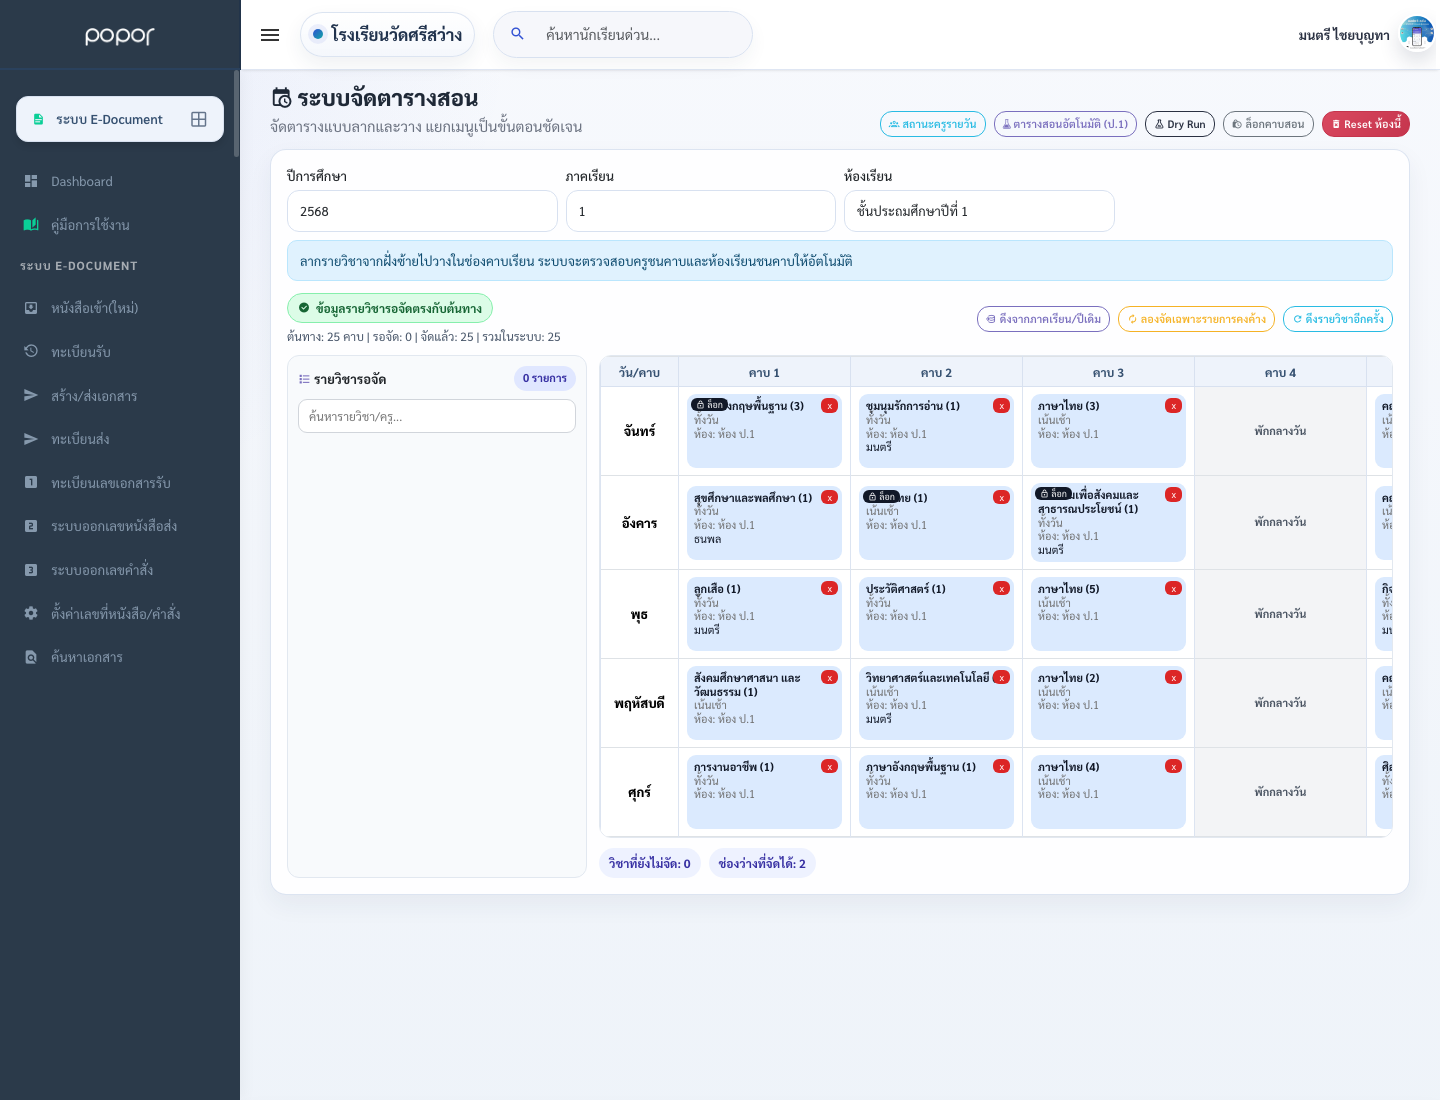The height and width of the screenshot is (1100, 1440).
Task: Toggle ล็อก badge on Tuesday period 3 card
Action: point(1053,494)
